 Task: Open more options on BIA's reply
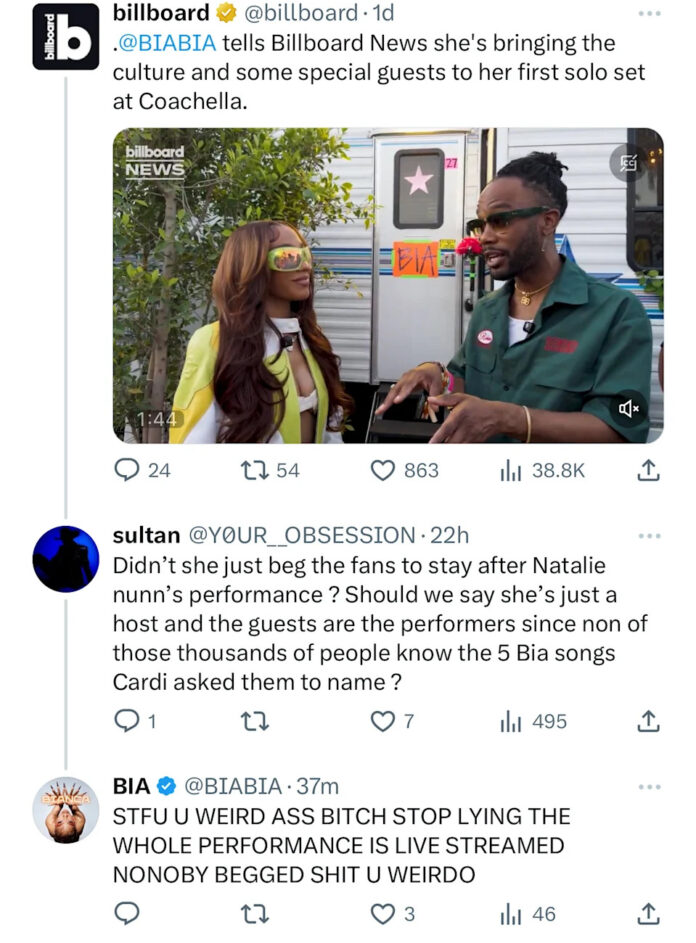coord(649,786)
